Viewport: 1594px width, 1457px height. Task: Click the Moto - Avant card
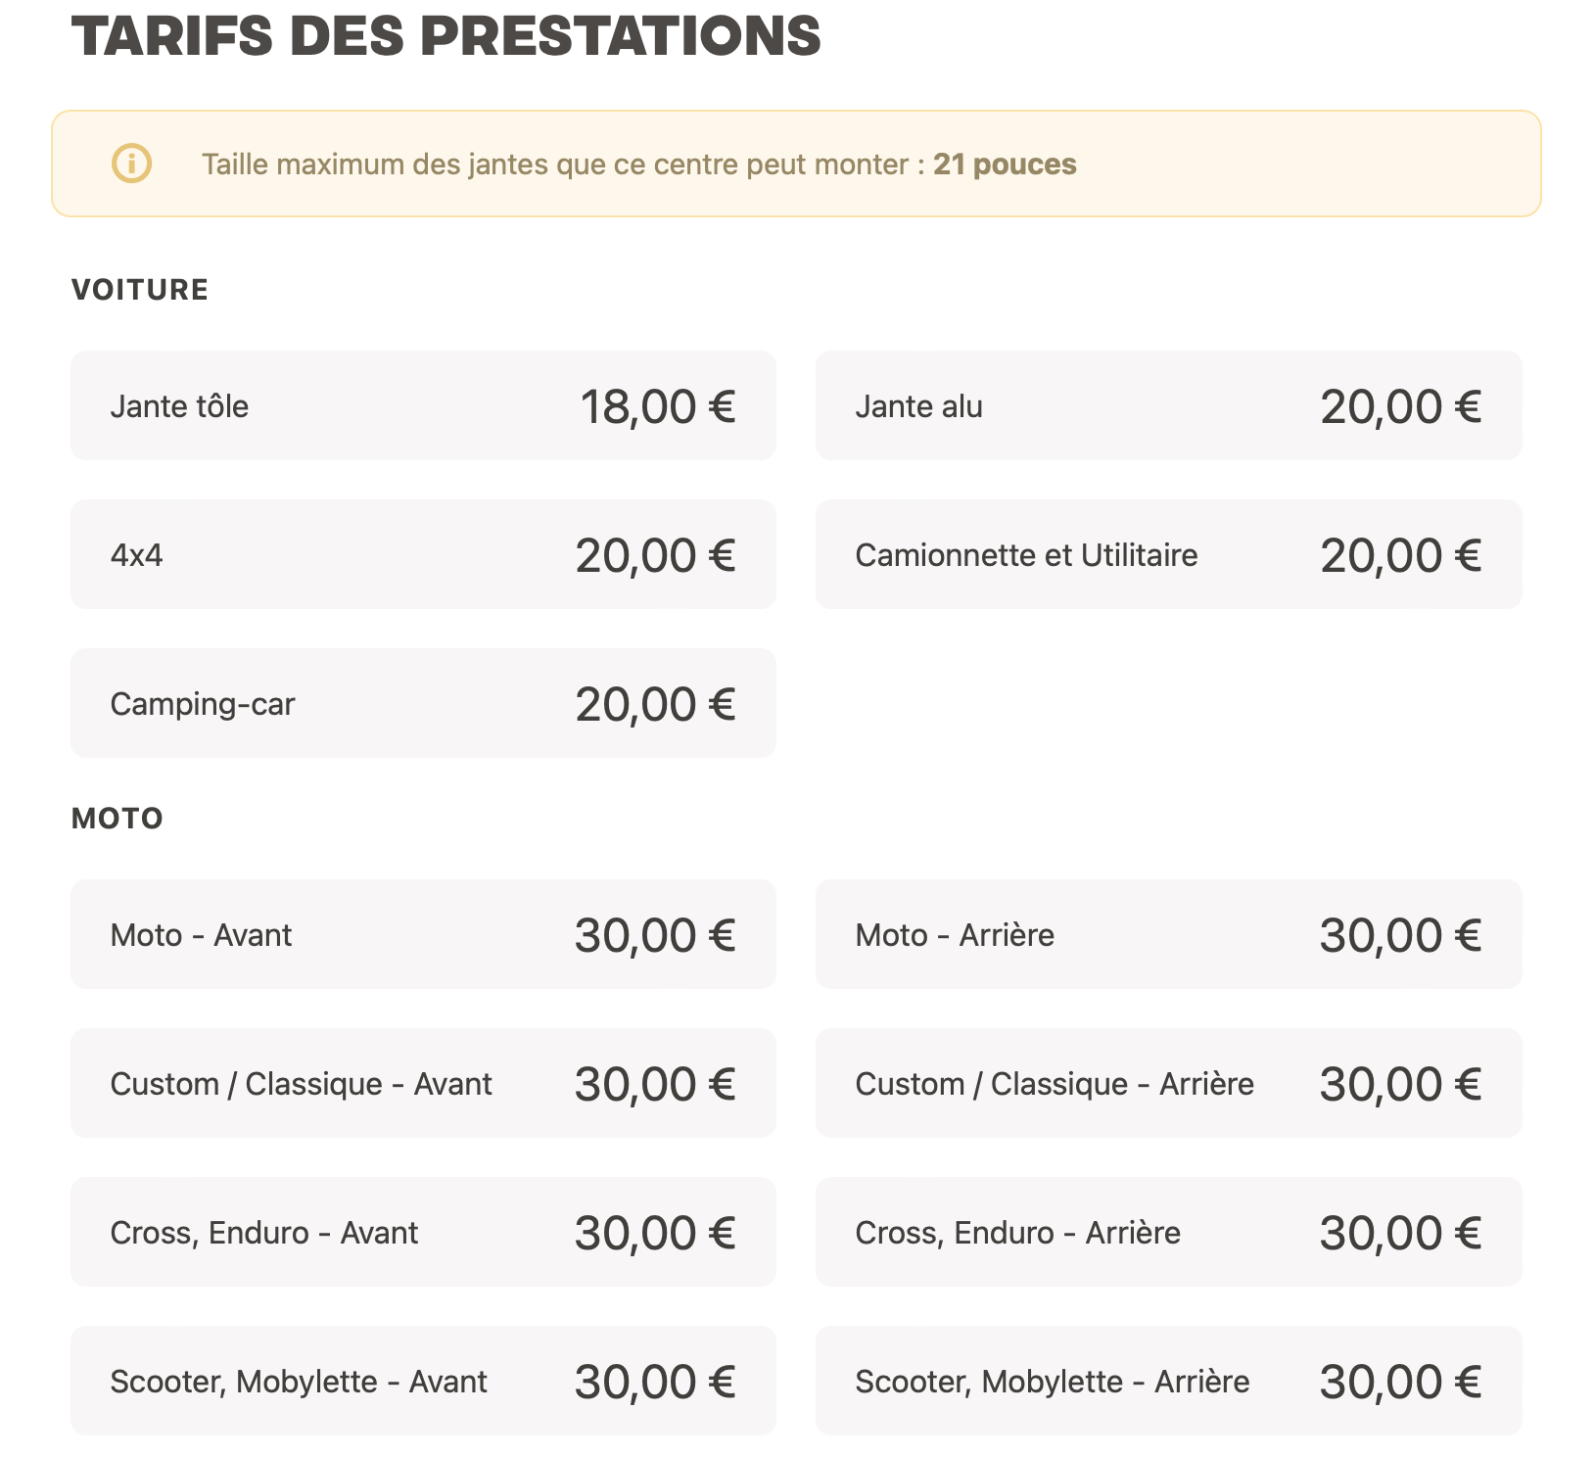pos(422,935)
